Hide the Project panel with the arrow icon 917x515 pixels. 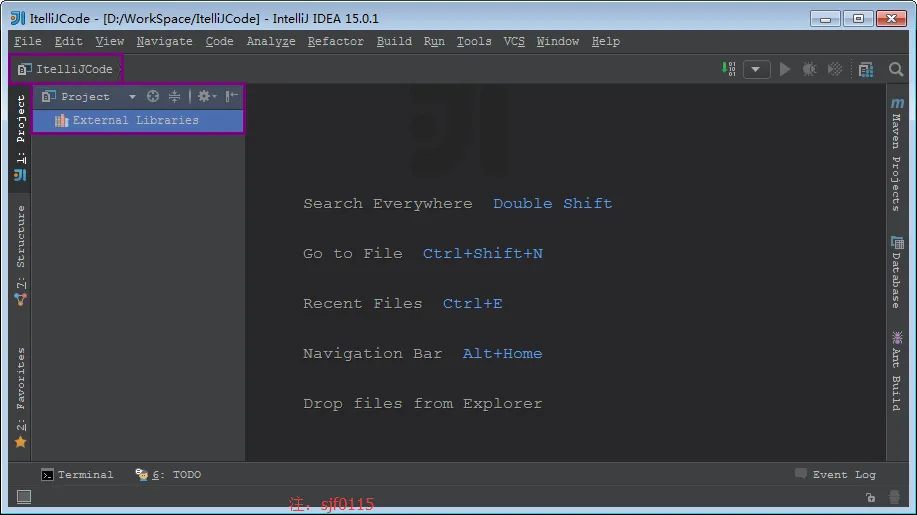tap(232, 96)
